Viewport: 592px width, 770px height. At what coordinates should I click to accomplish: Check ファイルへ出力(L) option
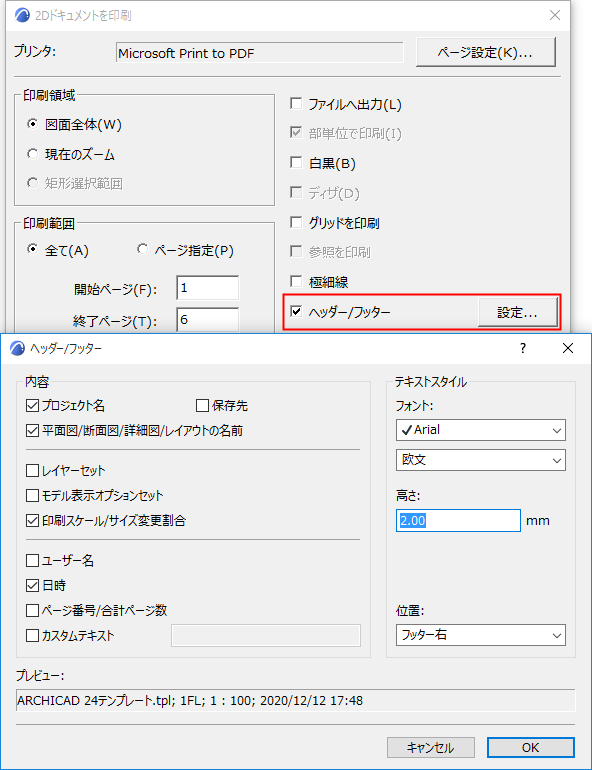[x=296, y=103]
